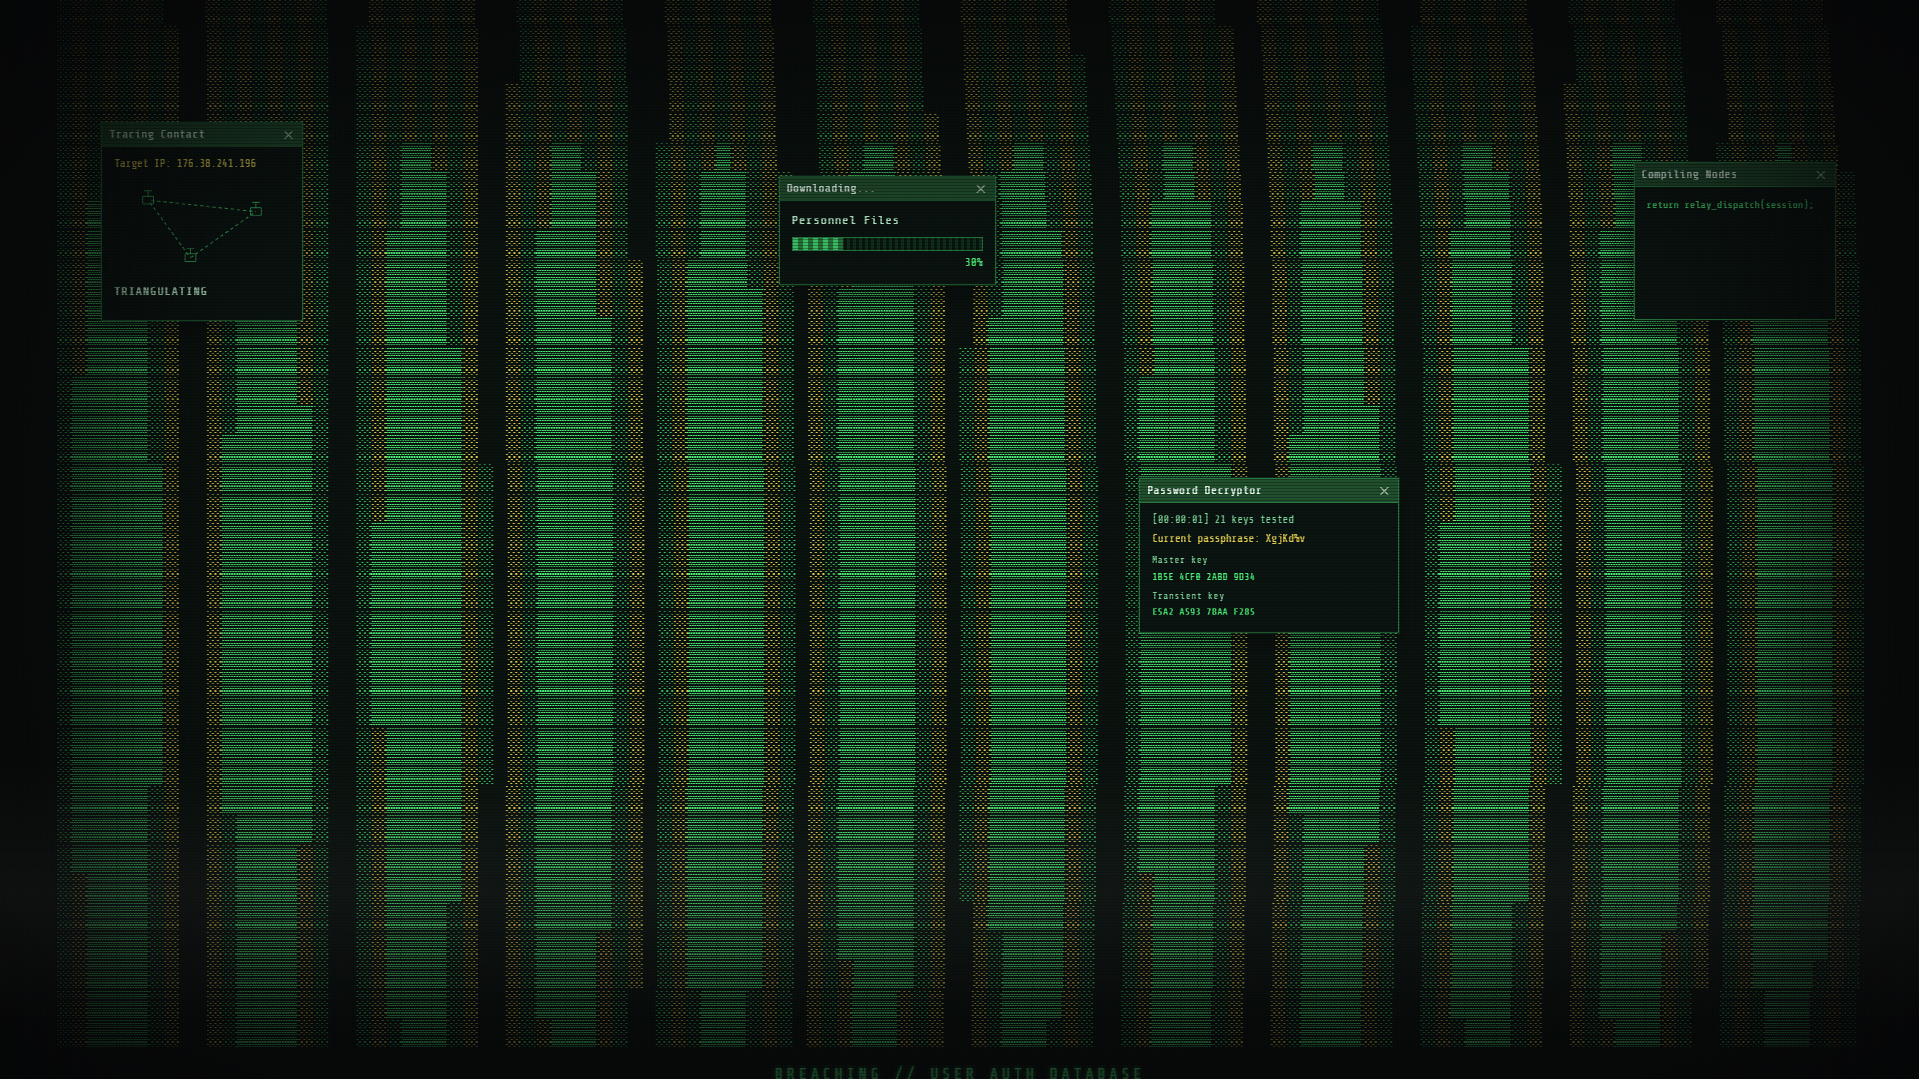
Task: Select the Master key value 1B5E 4CF0
Action: (1203, 577)
